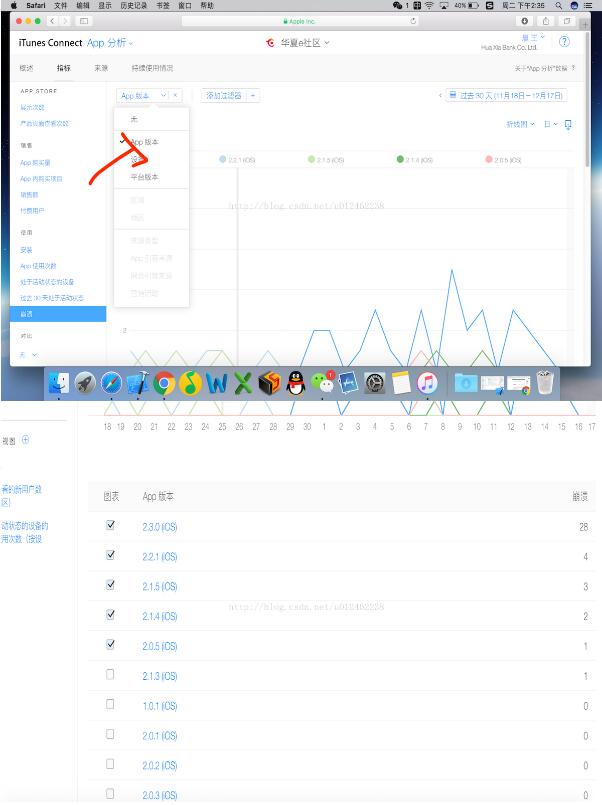Image resolution: width=602 pixels, height=805 pixels.
Task: Click the help question mark icon in iTunes Connect
Action: tap(564, 42)
